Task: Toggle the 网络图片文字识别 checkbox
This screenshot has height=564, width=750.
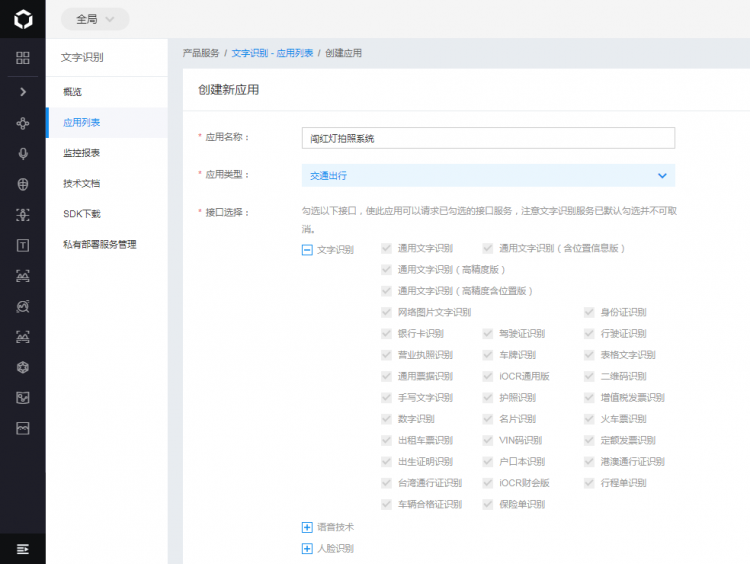Action: coord(386,312)
